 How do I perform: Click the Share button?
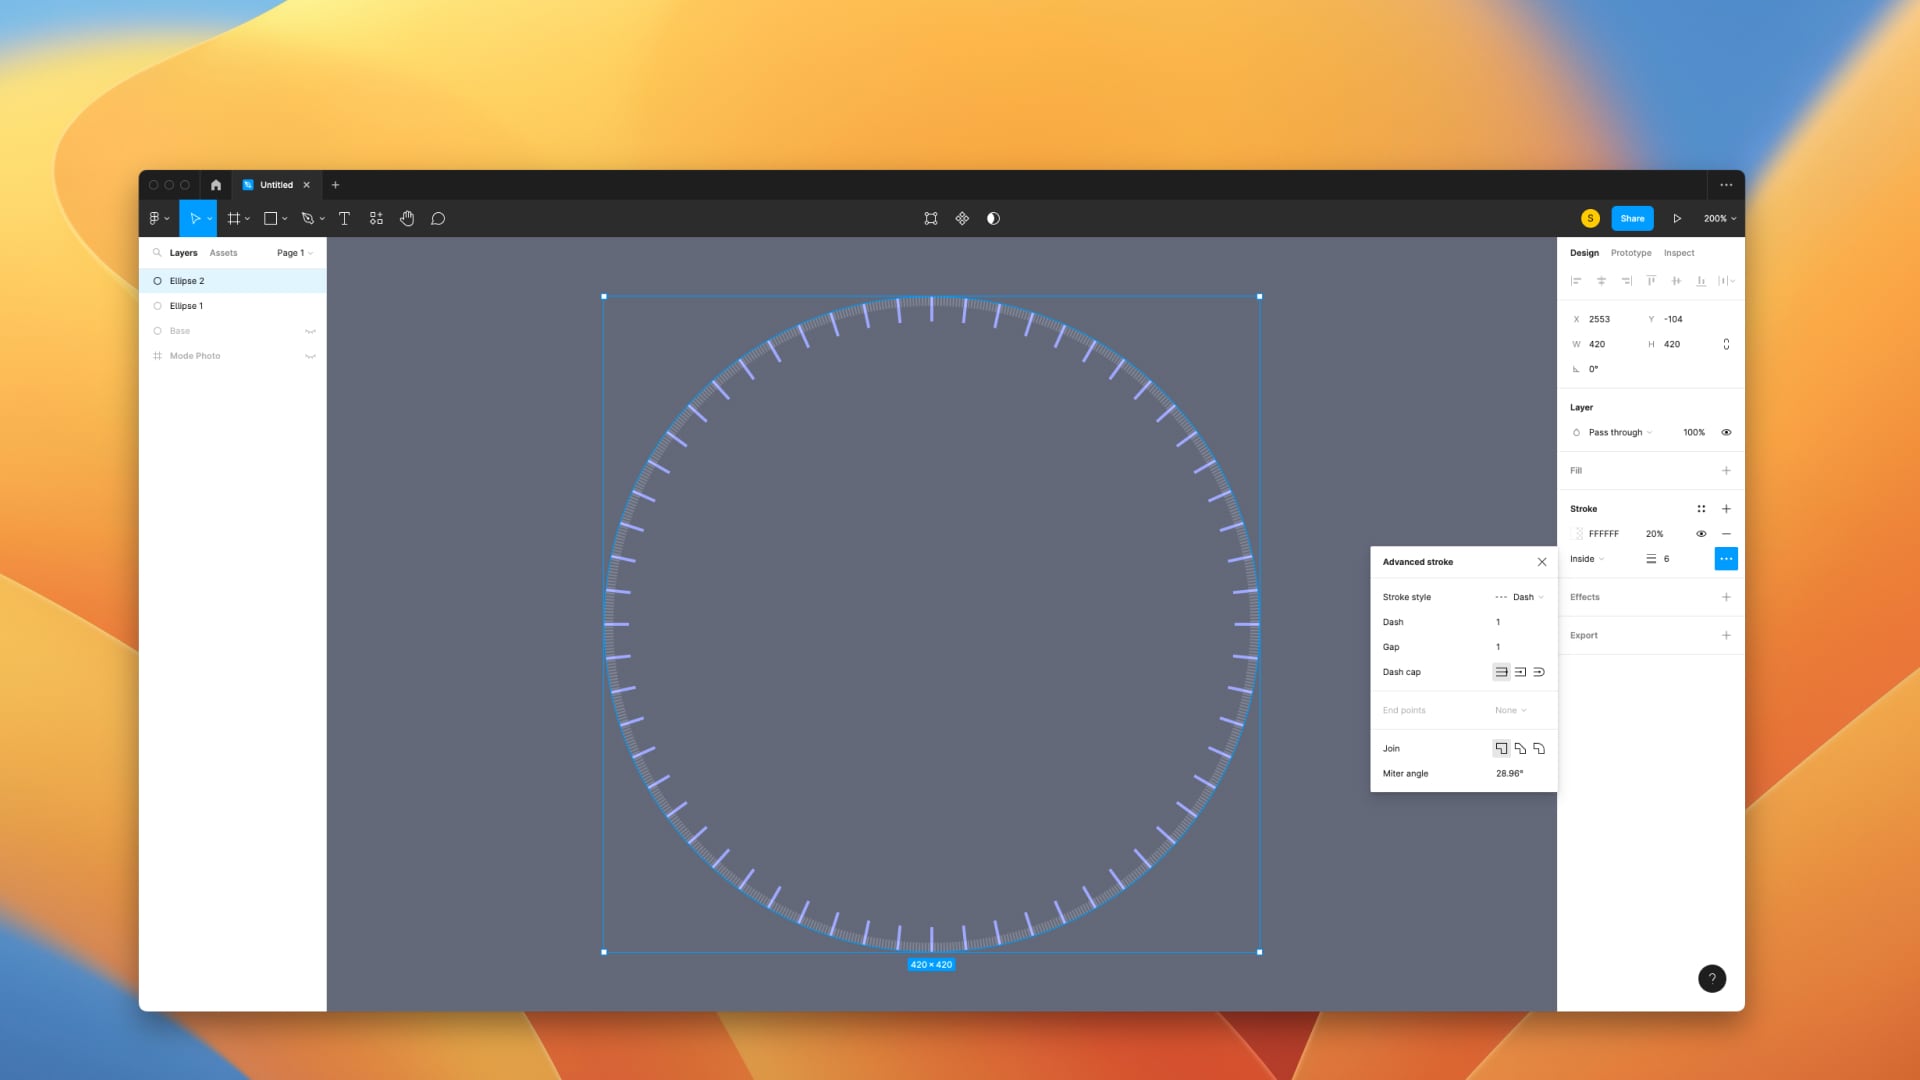pos(1632,218)
